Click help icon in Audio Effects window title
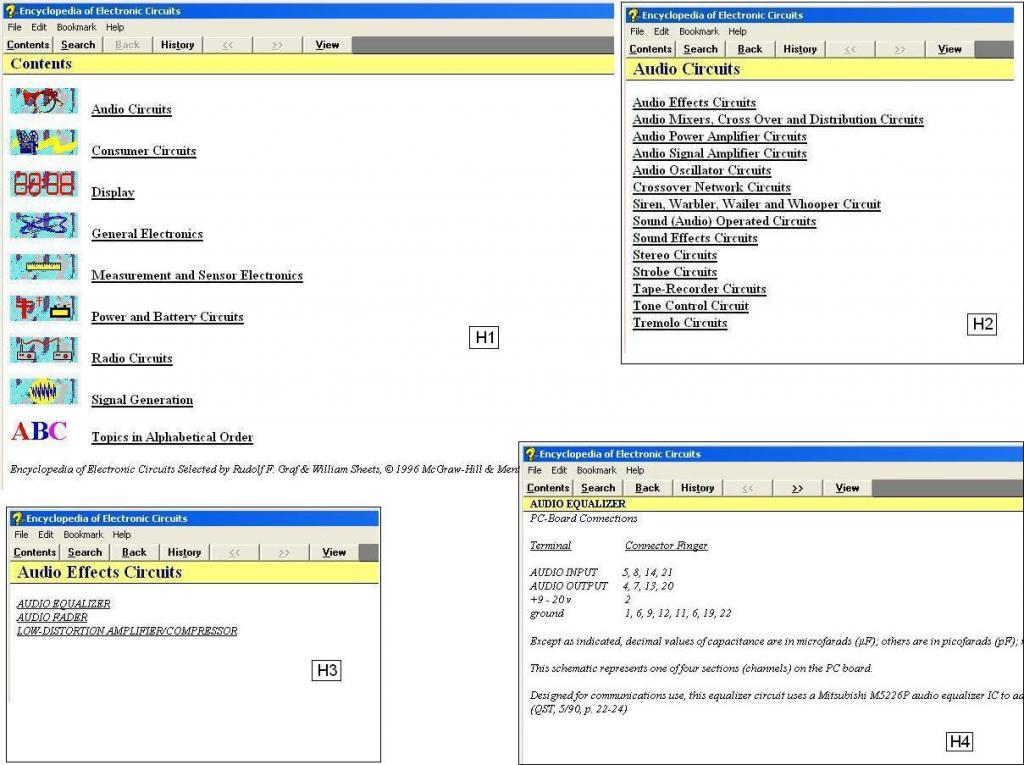Viewport: 1024px width, 765px height. 17,518
